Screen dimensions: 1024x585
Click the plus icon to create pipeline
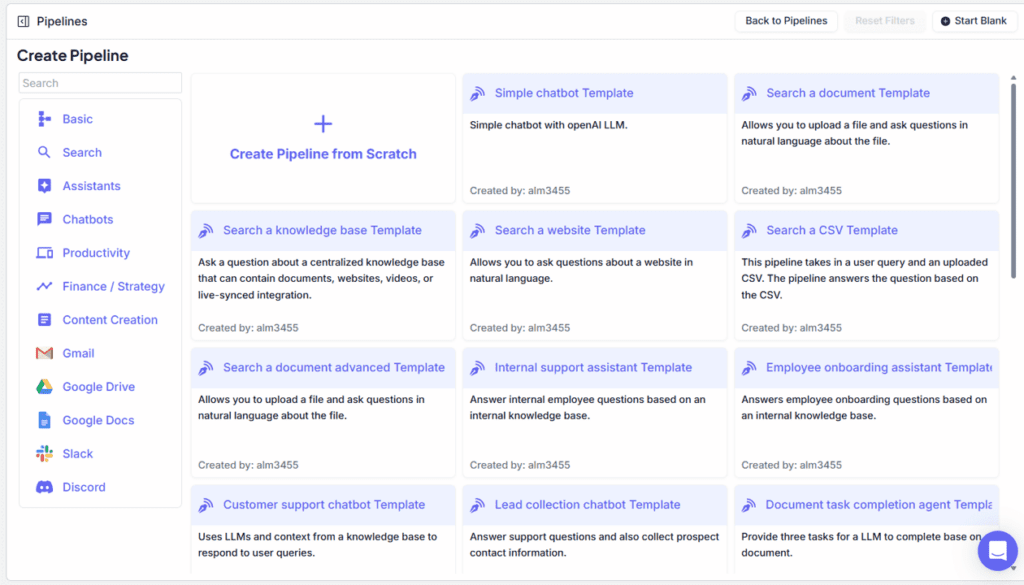click(x=323, y=124)
